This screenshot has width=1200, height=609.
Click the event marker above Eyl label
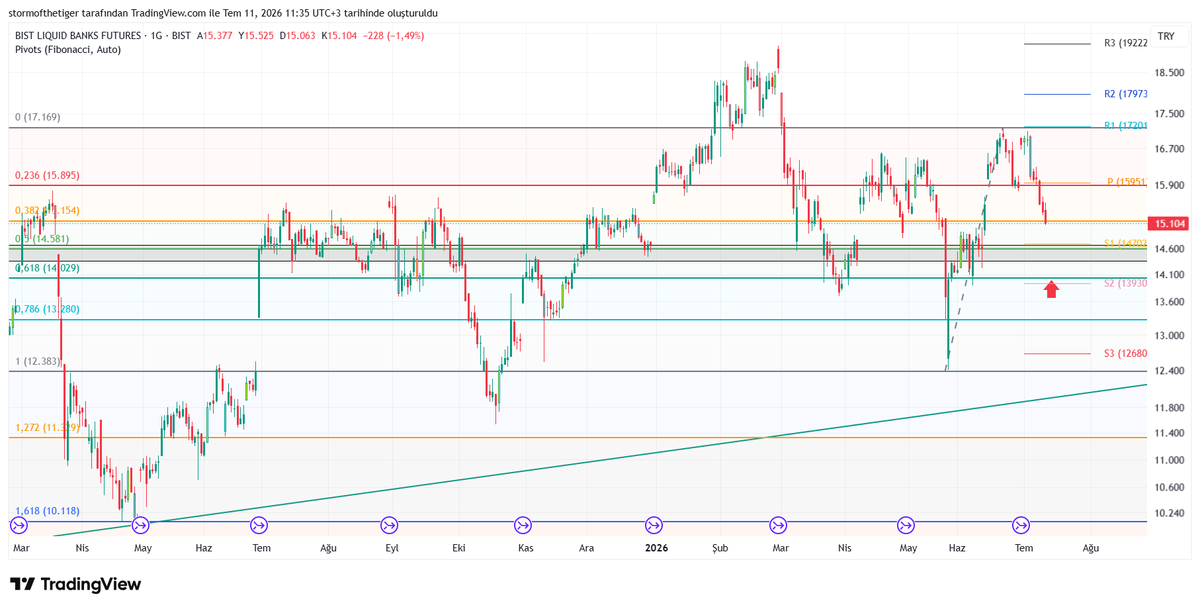pyautogui.click(x=389, y=524)
